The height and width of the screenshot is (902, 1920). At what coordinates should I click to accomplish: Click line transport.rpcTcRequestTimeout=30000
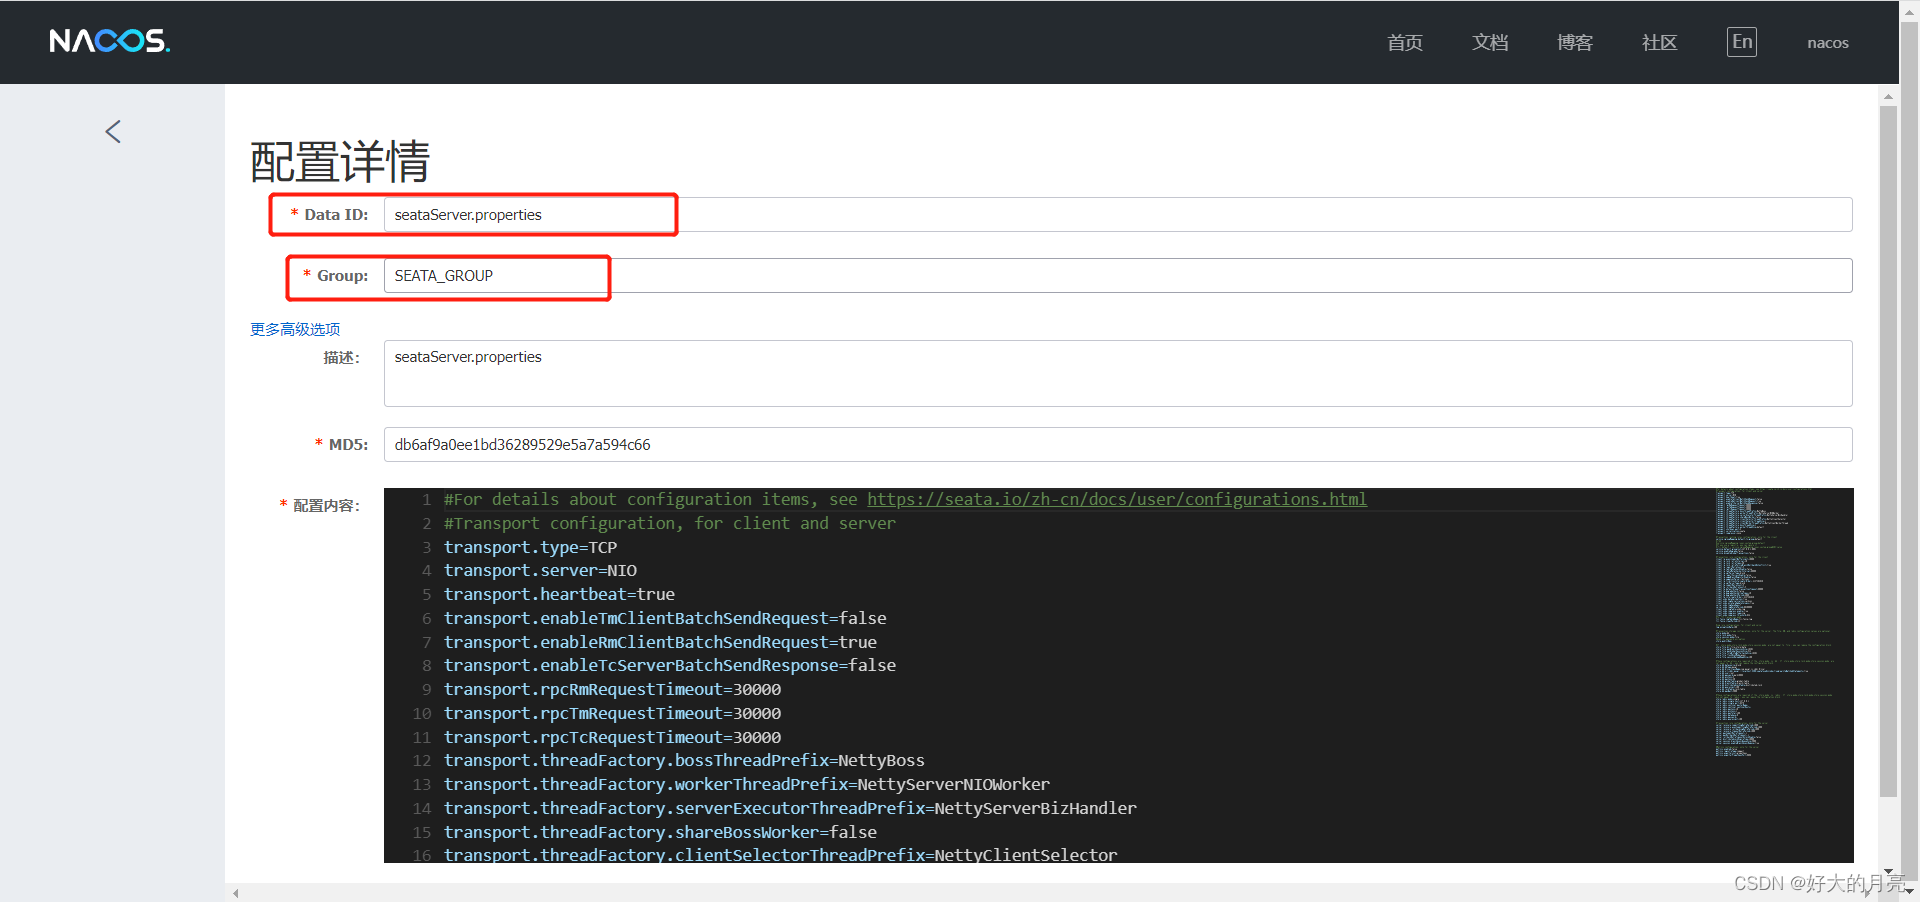pyautogui.click(x=612, y=737)
